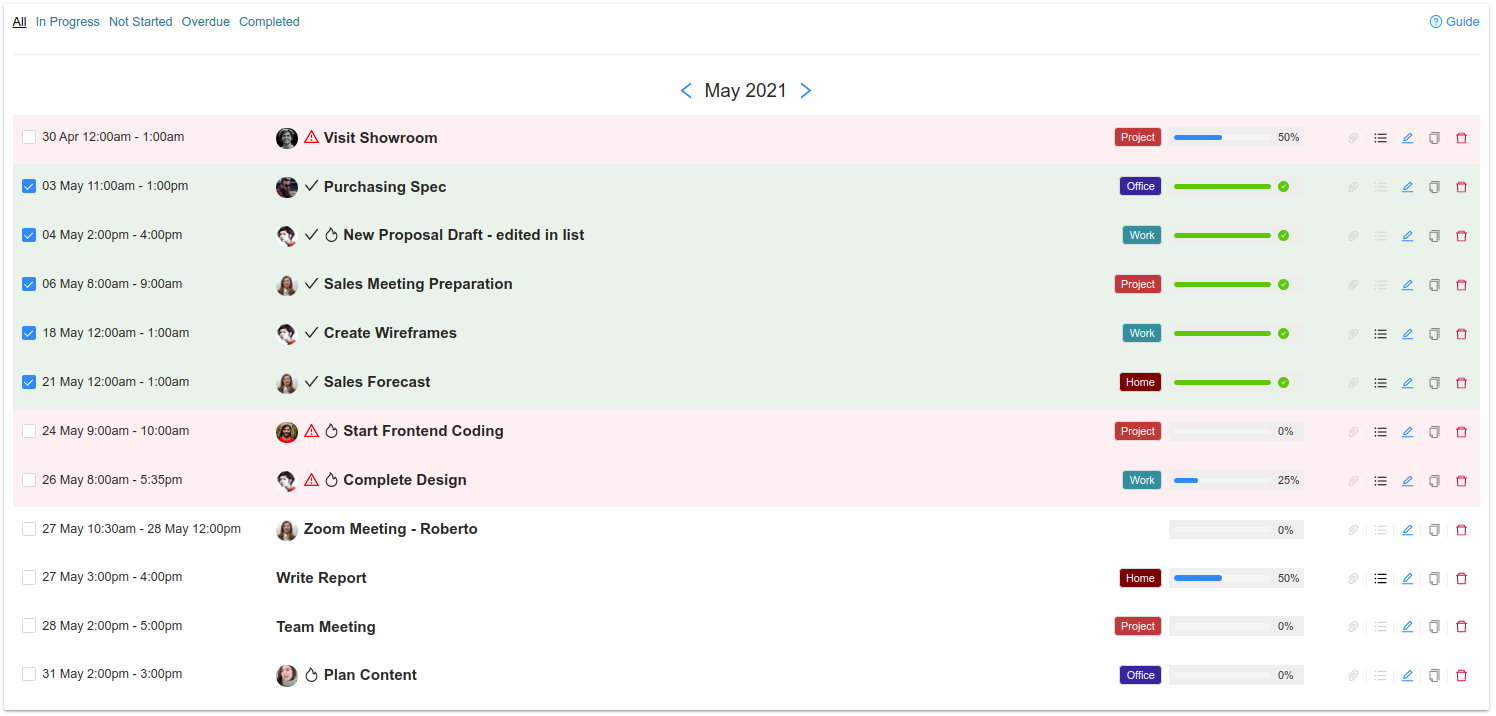Open attachments for Start Frontend Coding
Image resolution: width=1496 pixels, height=716 pixels.
(x=1353, y=432)
